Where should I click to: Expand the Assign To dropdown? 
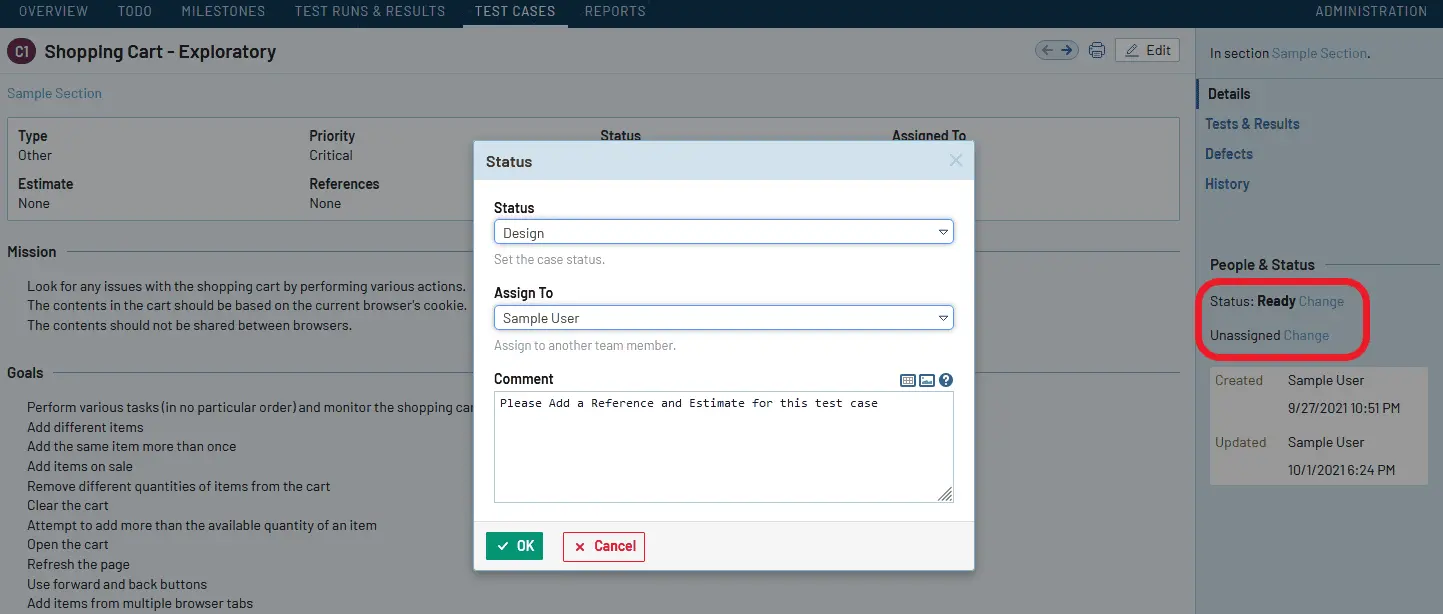[x=723, y=317]
